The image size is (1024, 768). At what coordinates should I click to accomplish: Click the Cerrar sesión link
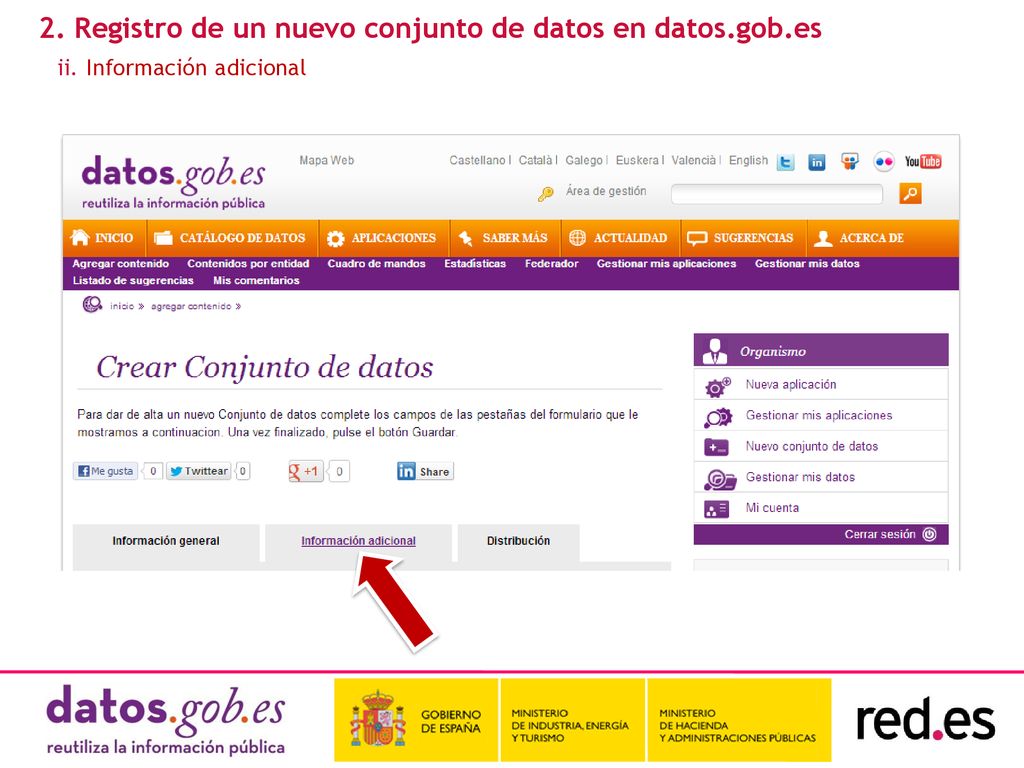(x=880, y=534)
